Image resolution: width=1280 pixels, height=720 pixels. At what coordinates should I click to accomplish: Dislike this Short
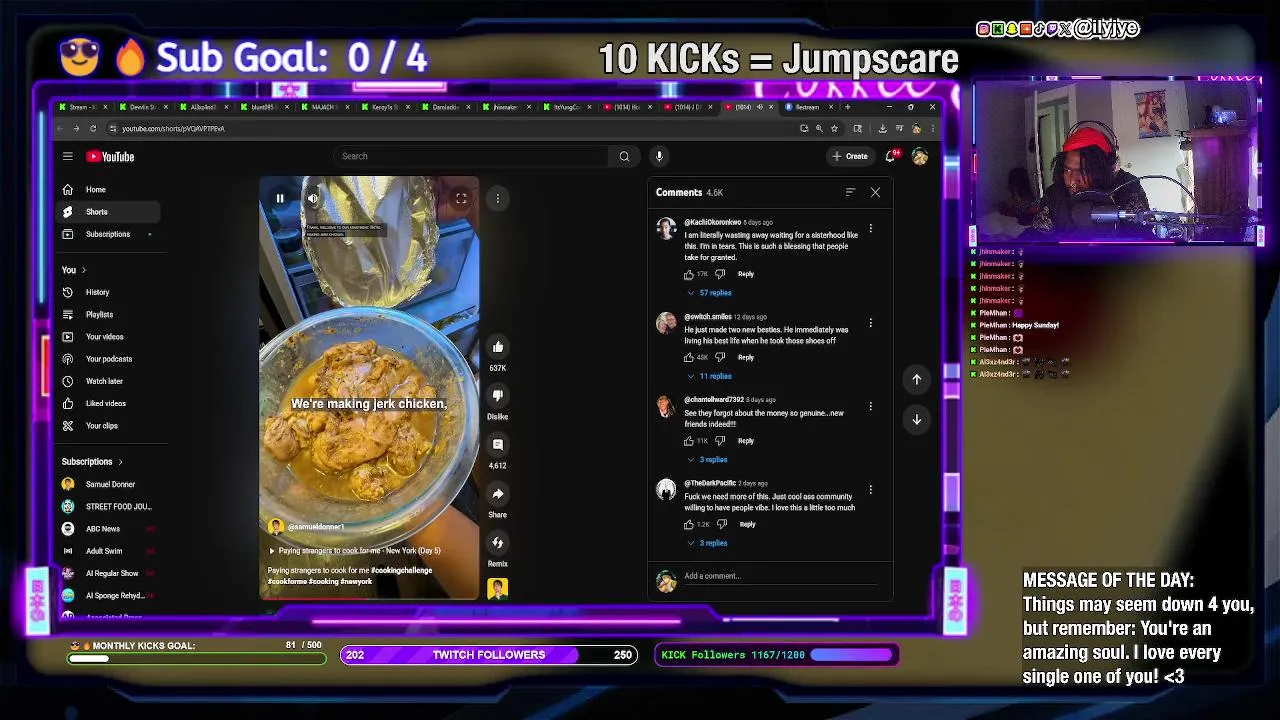[x=497, y=396]
